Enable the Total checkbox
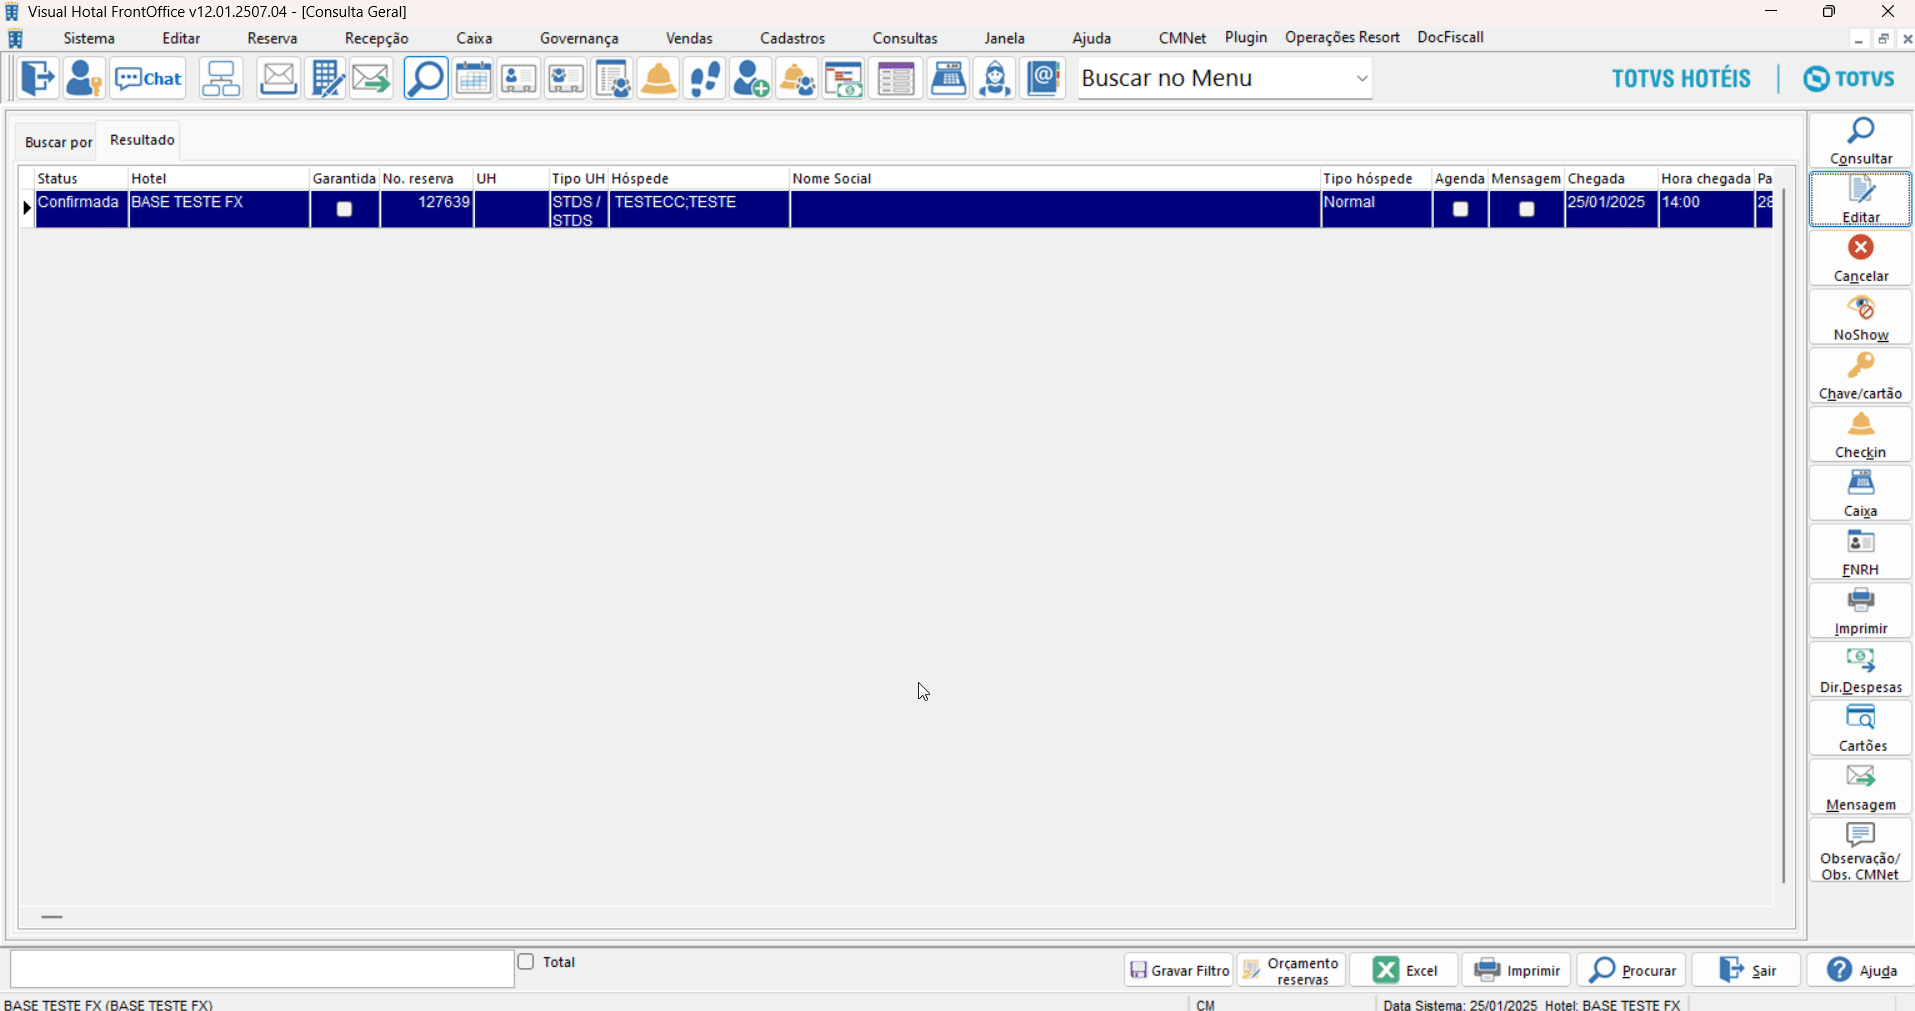The height and width of the screenshot is (1011, 1915). pyautogui.click(x=526, y=962)
